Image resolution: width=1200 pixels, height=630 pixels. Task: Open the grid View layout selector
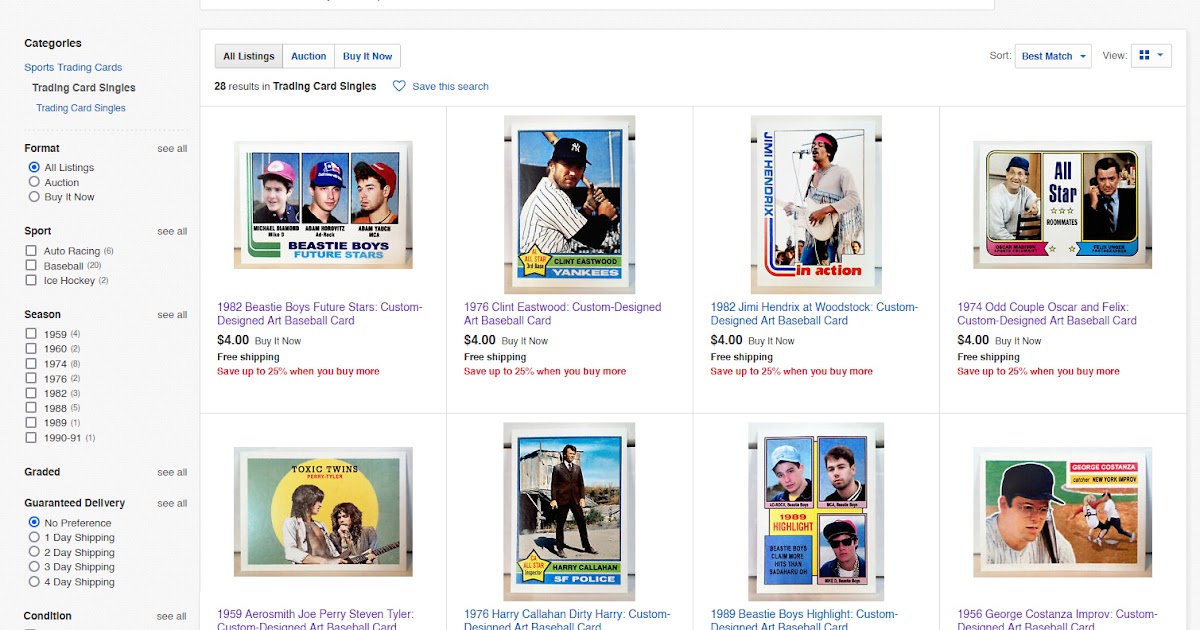click(1151, 56)
